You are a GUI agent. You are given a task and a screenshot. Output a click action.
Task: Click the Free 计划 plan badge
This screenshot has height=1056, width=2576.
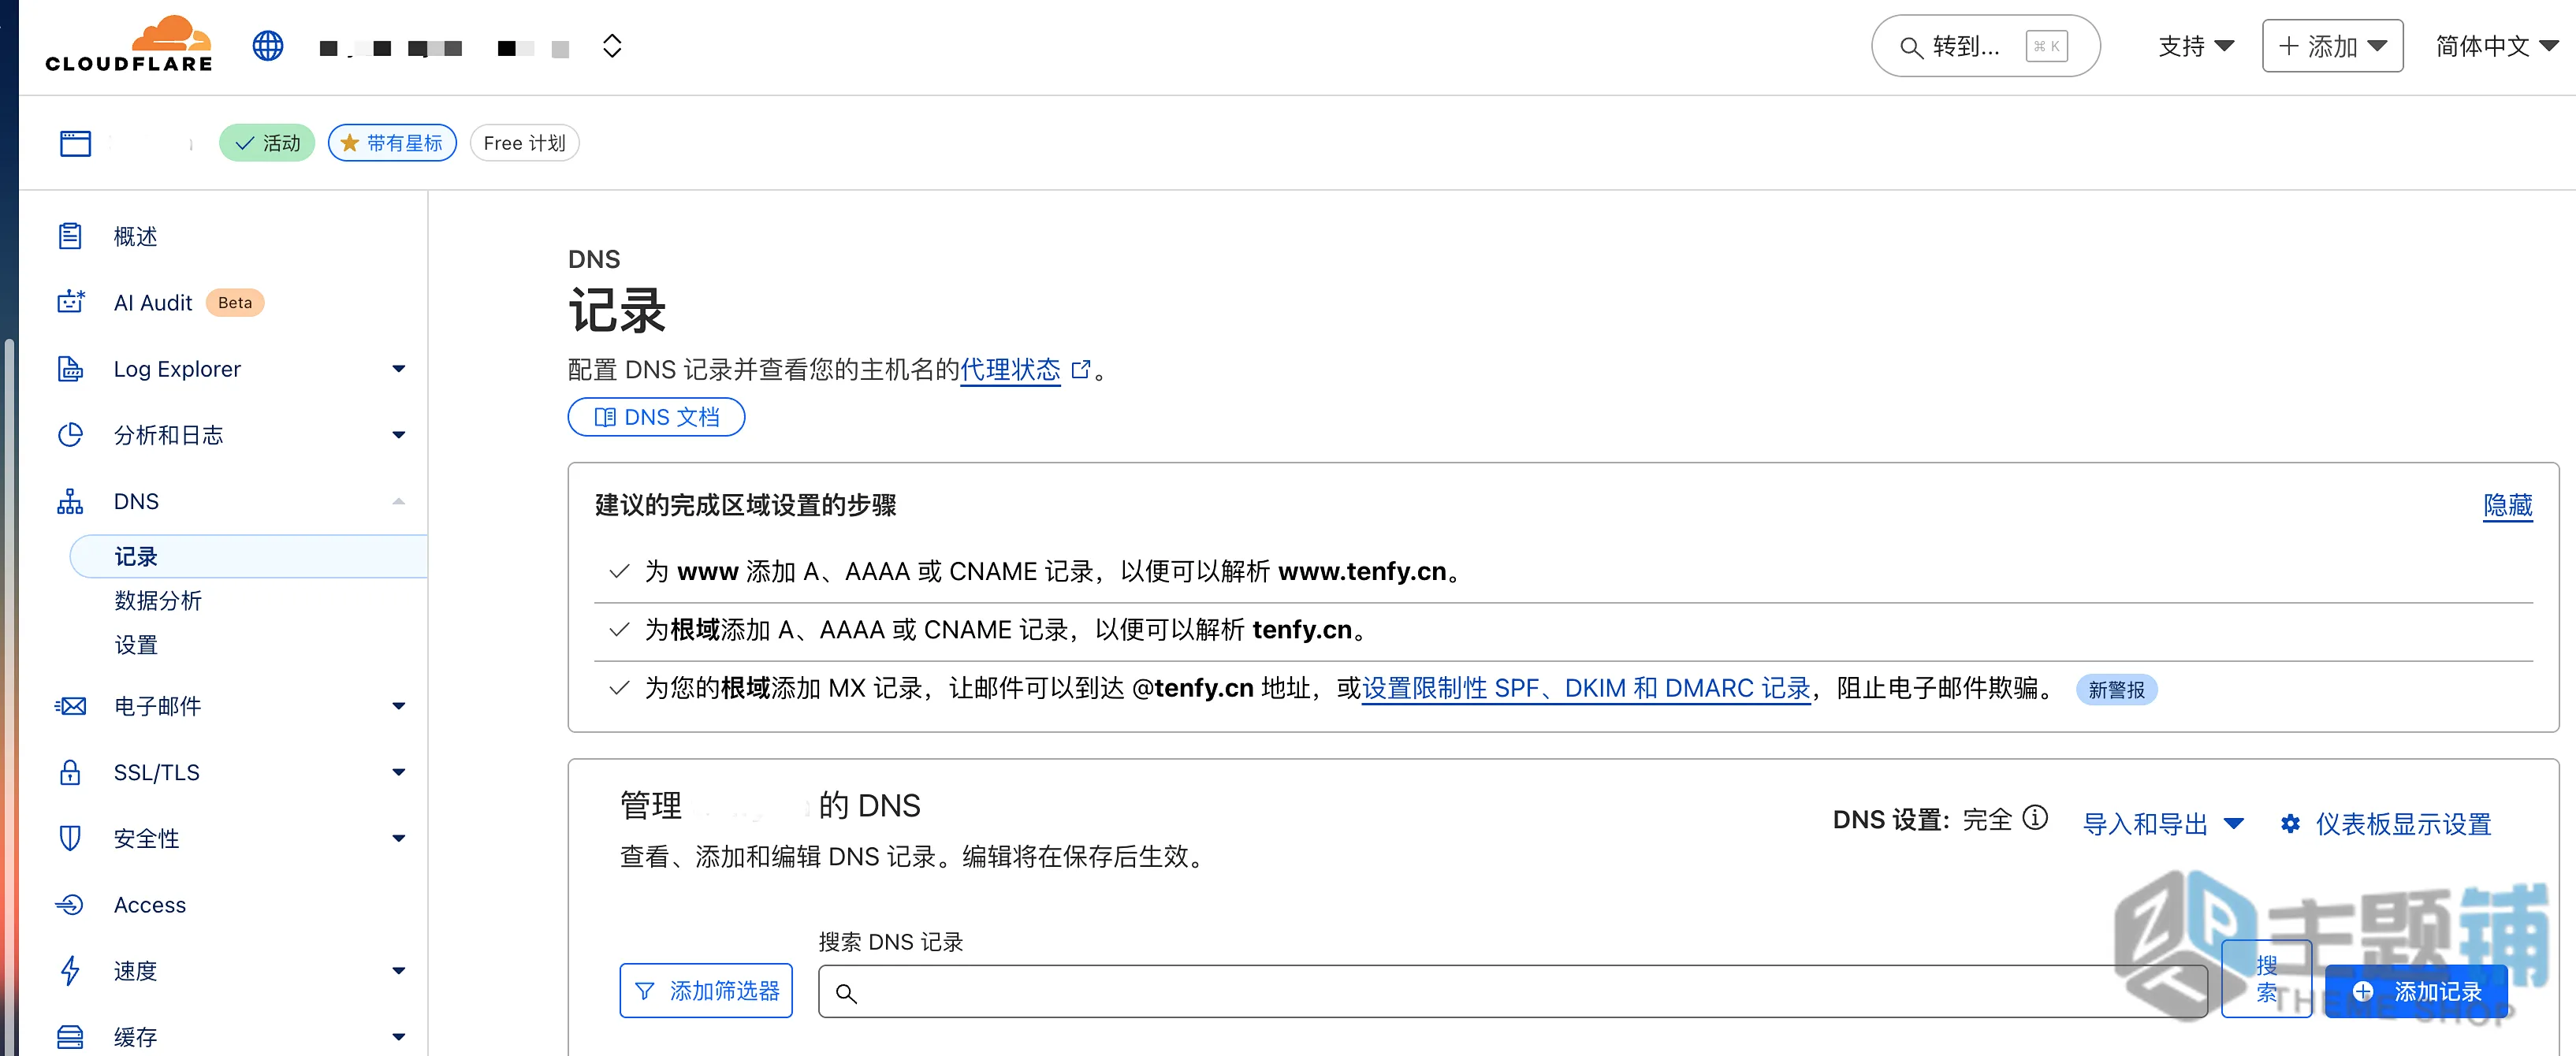[524, 143]
